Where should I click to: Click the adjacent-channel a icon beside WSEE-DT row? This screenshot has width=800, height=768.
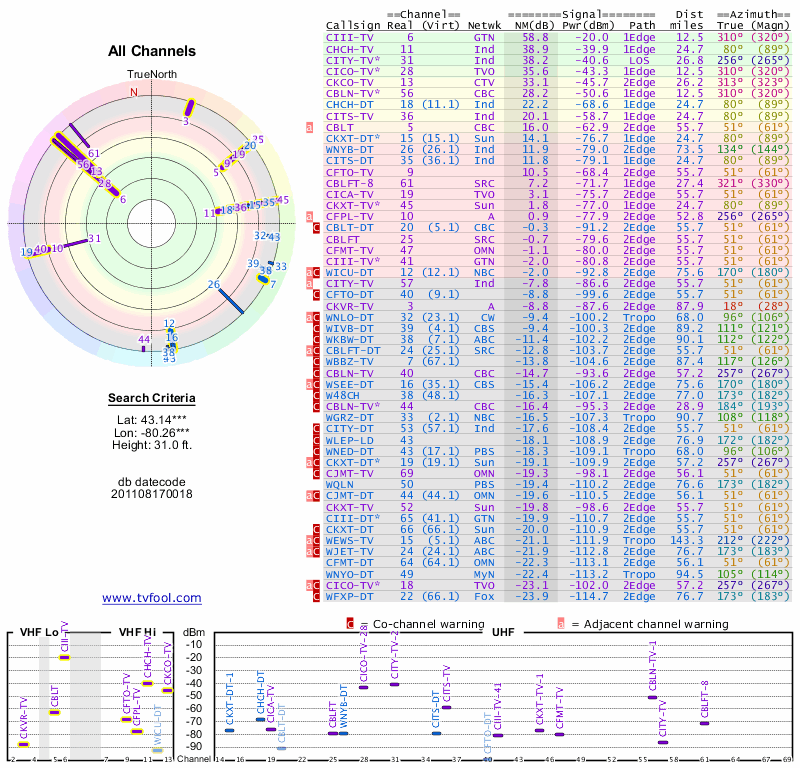309,384
